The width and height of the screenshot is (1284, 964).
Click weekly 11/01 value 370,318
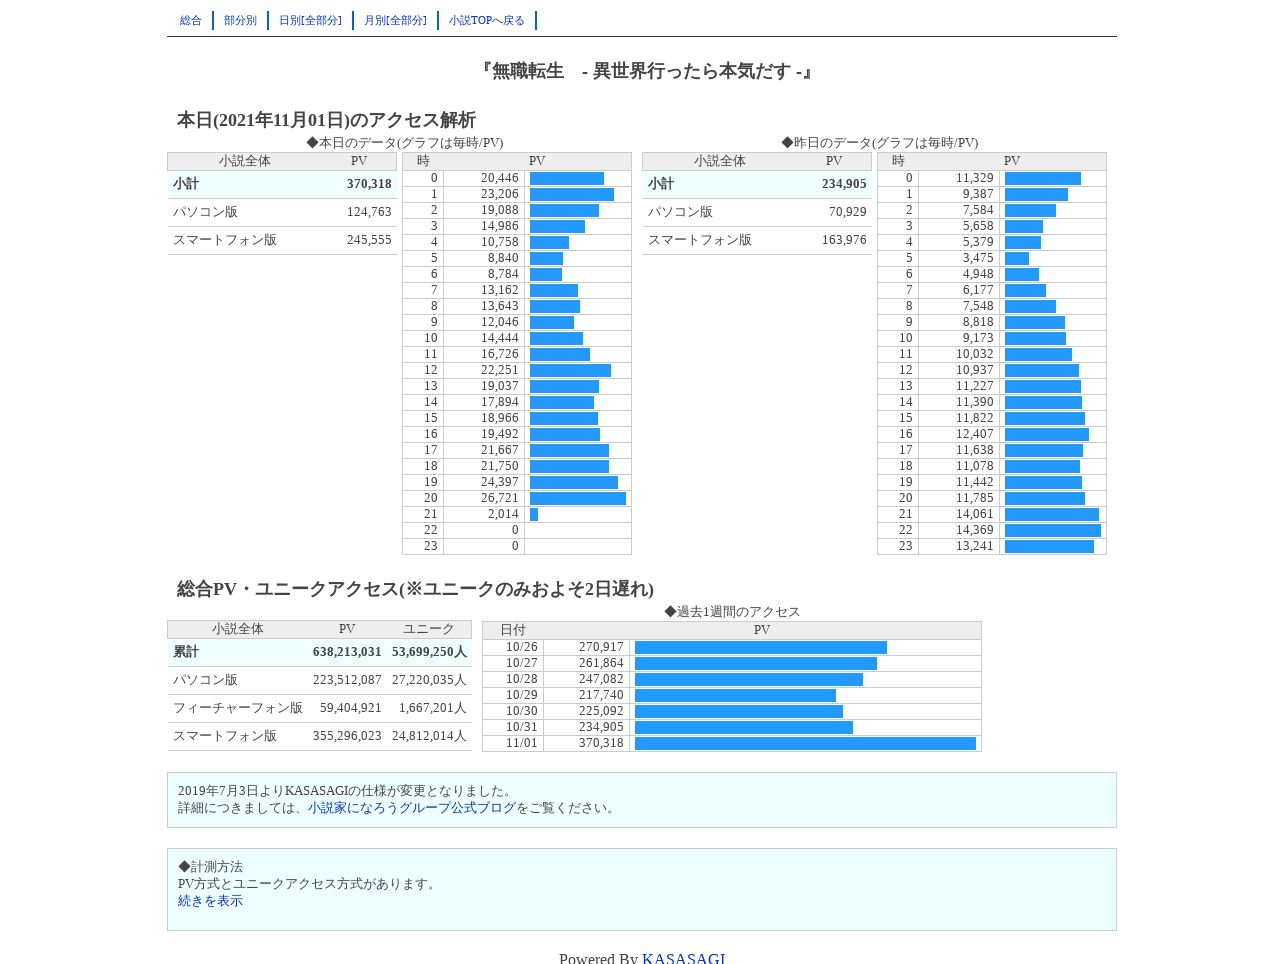click(x=601, y=743)
